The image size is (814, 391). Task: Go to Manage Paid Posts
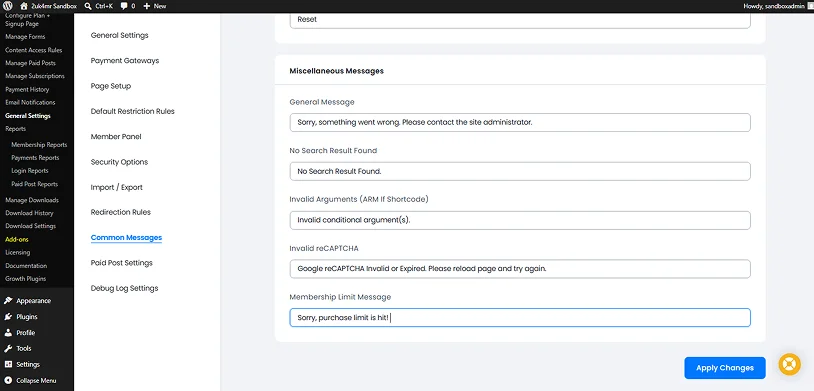30,63
